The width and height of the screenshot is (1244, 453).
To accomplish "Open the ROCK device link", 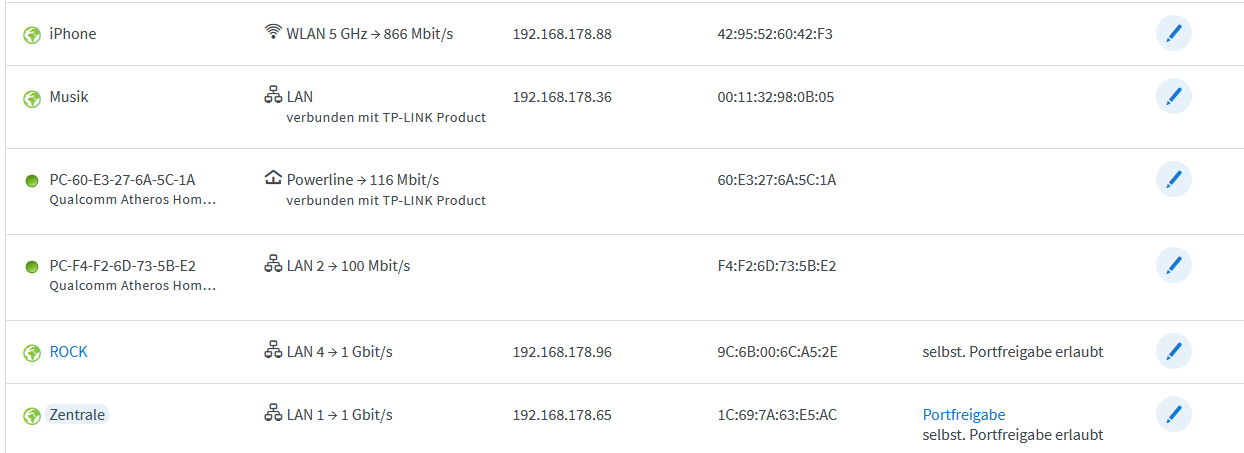I will click(x=69, y=352).
